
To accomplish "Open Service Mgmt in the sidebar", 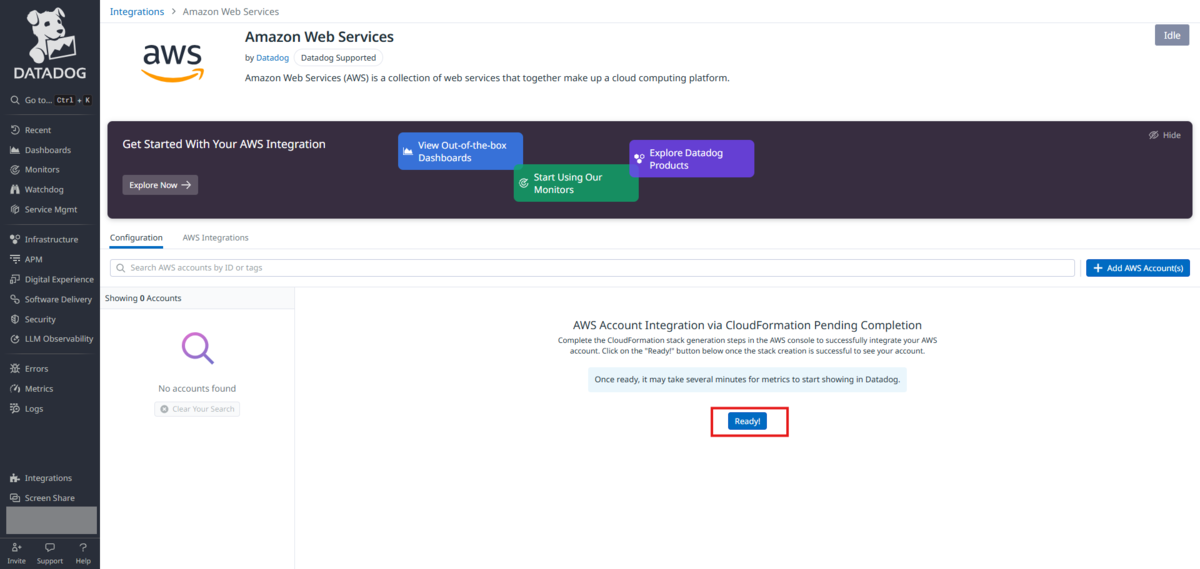I will (51, 210).
